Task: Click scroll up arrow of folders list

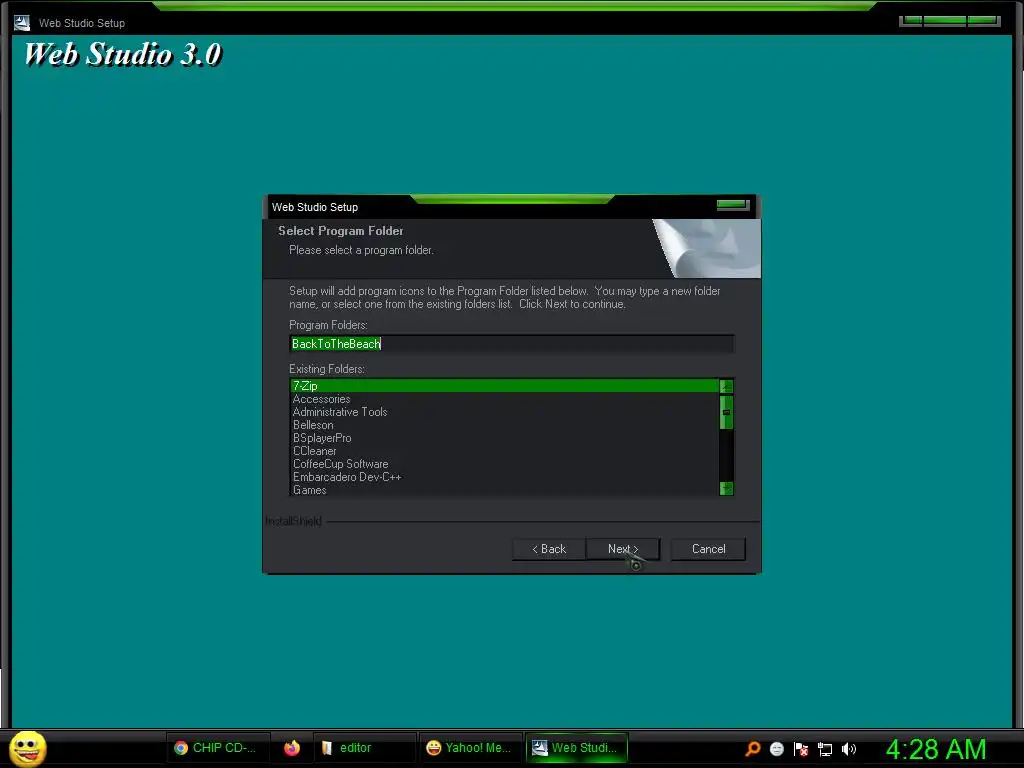Action: [x=726, y=387]
